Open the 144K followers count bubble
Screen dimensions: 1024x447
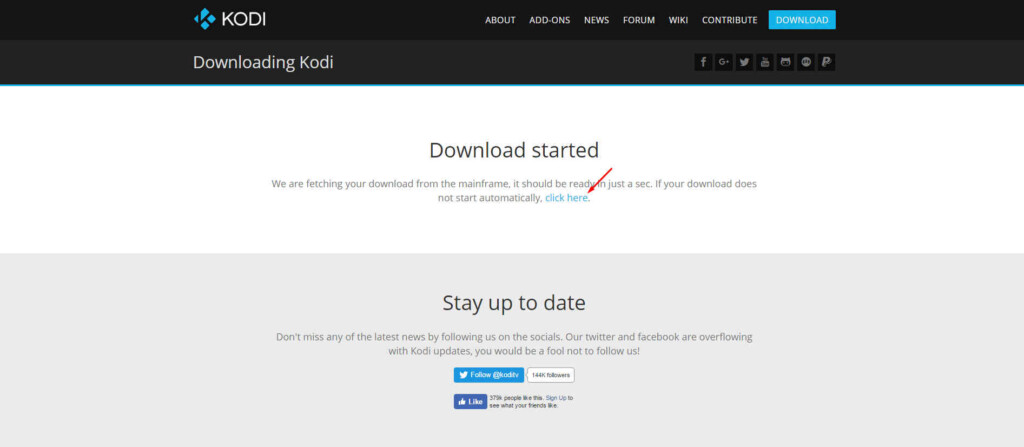coord(551,375)
